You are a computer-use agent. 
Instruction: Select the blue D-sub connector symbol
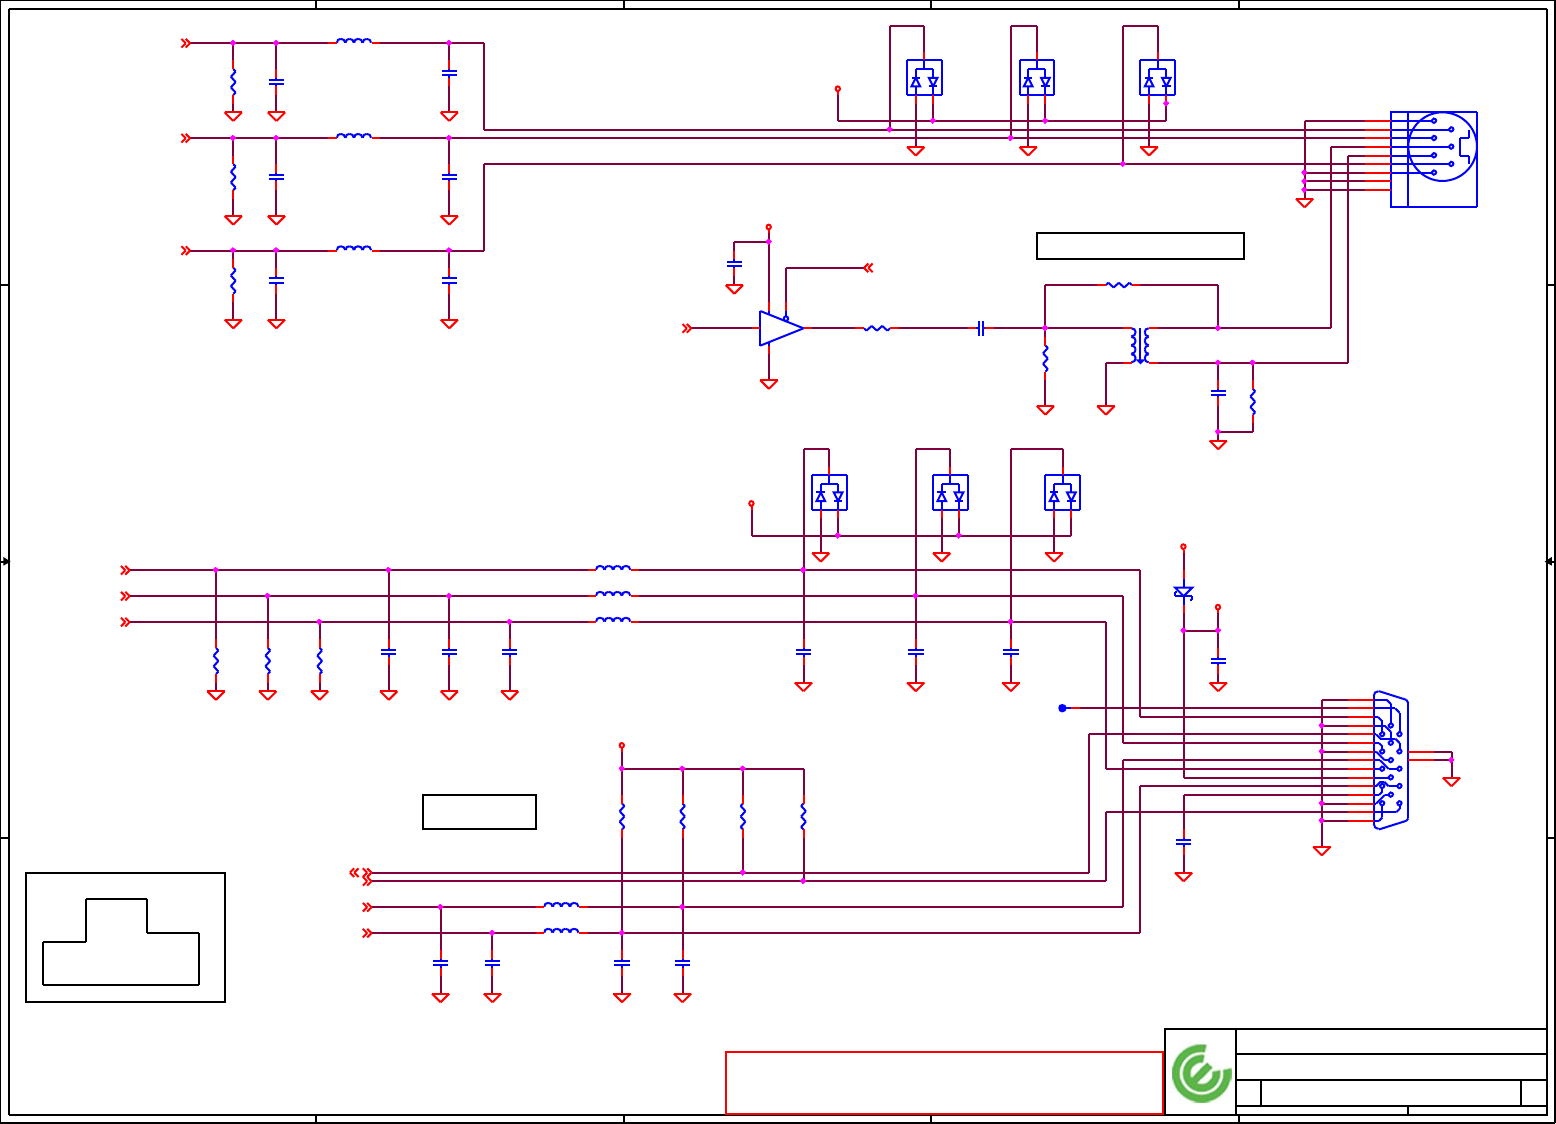1391,760
